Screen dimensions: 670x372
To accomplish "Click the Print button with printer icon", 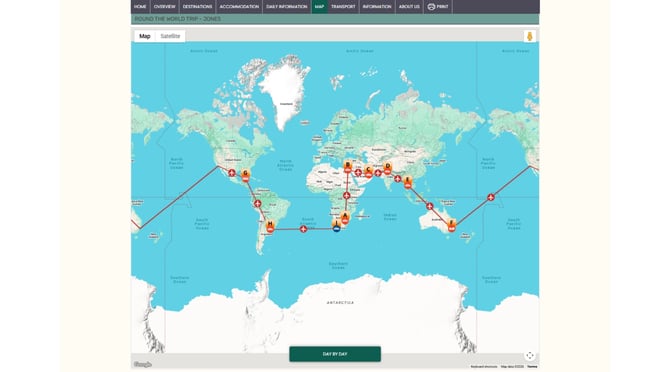I will tap(438, 6).
